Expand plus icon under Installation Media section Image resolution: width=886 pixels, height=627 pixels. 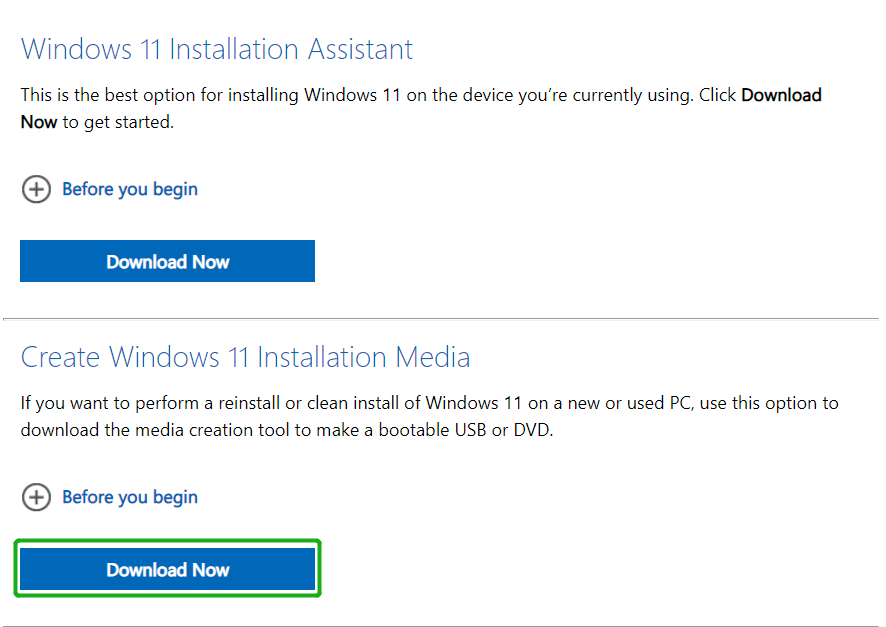tap(36, 497)
